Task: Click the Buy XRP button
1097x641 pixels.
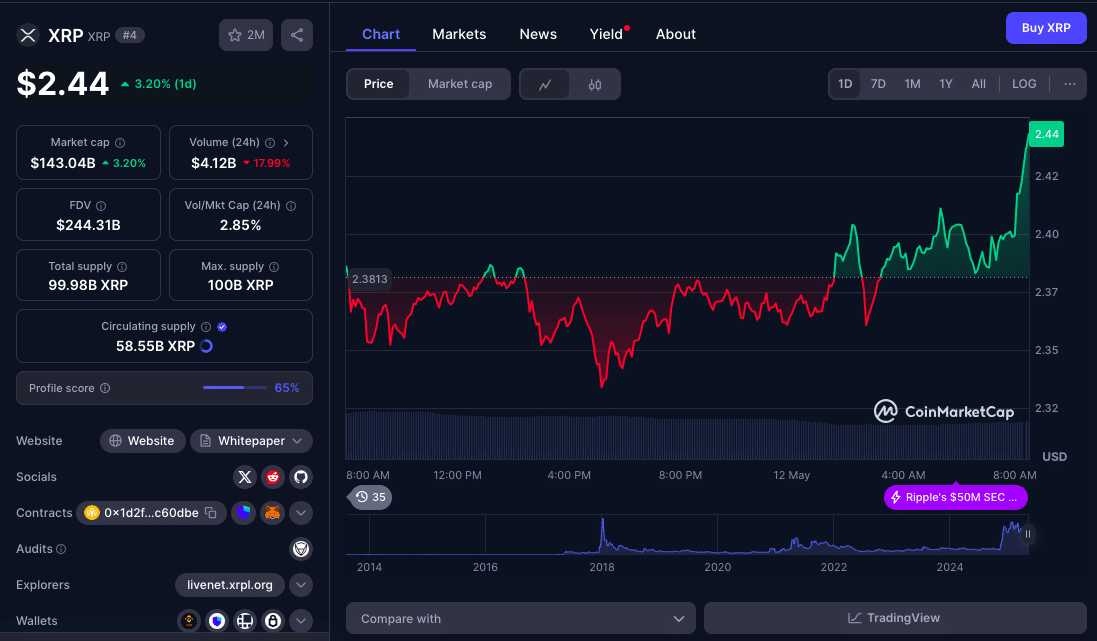Action: [x=1046, y=28]
